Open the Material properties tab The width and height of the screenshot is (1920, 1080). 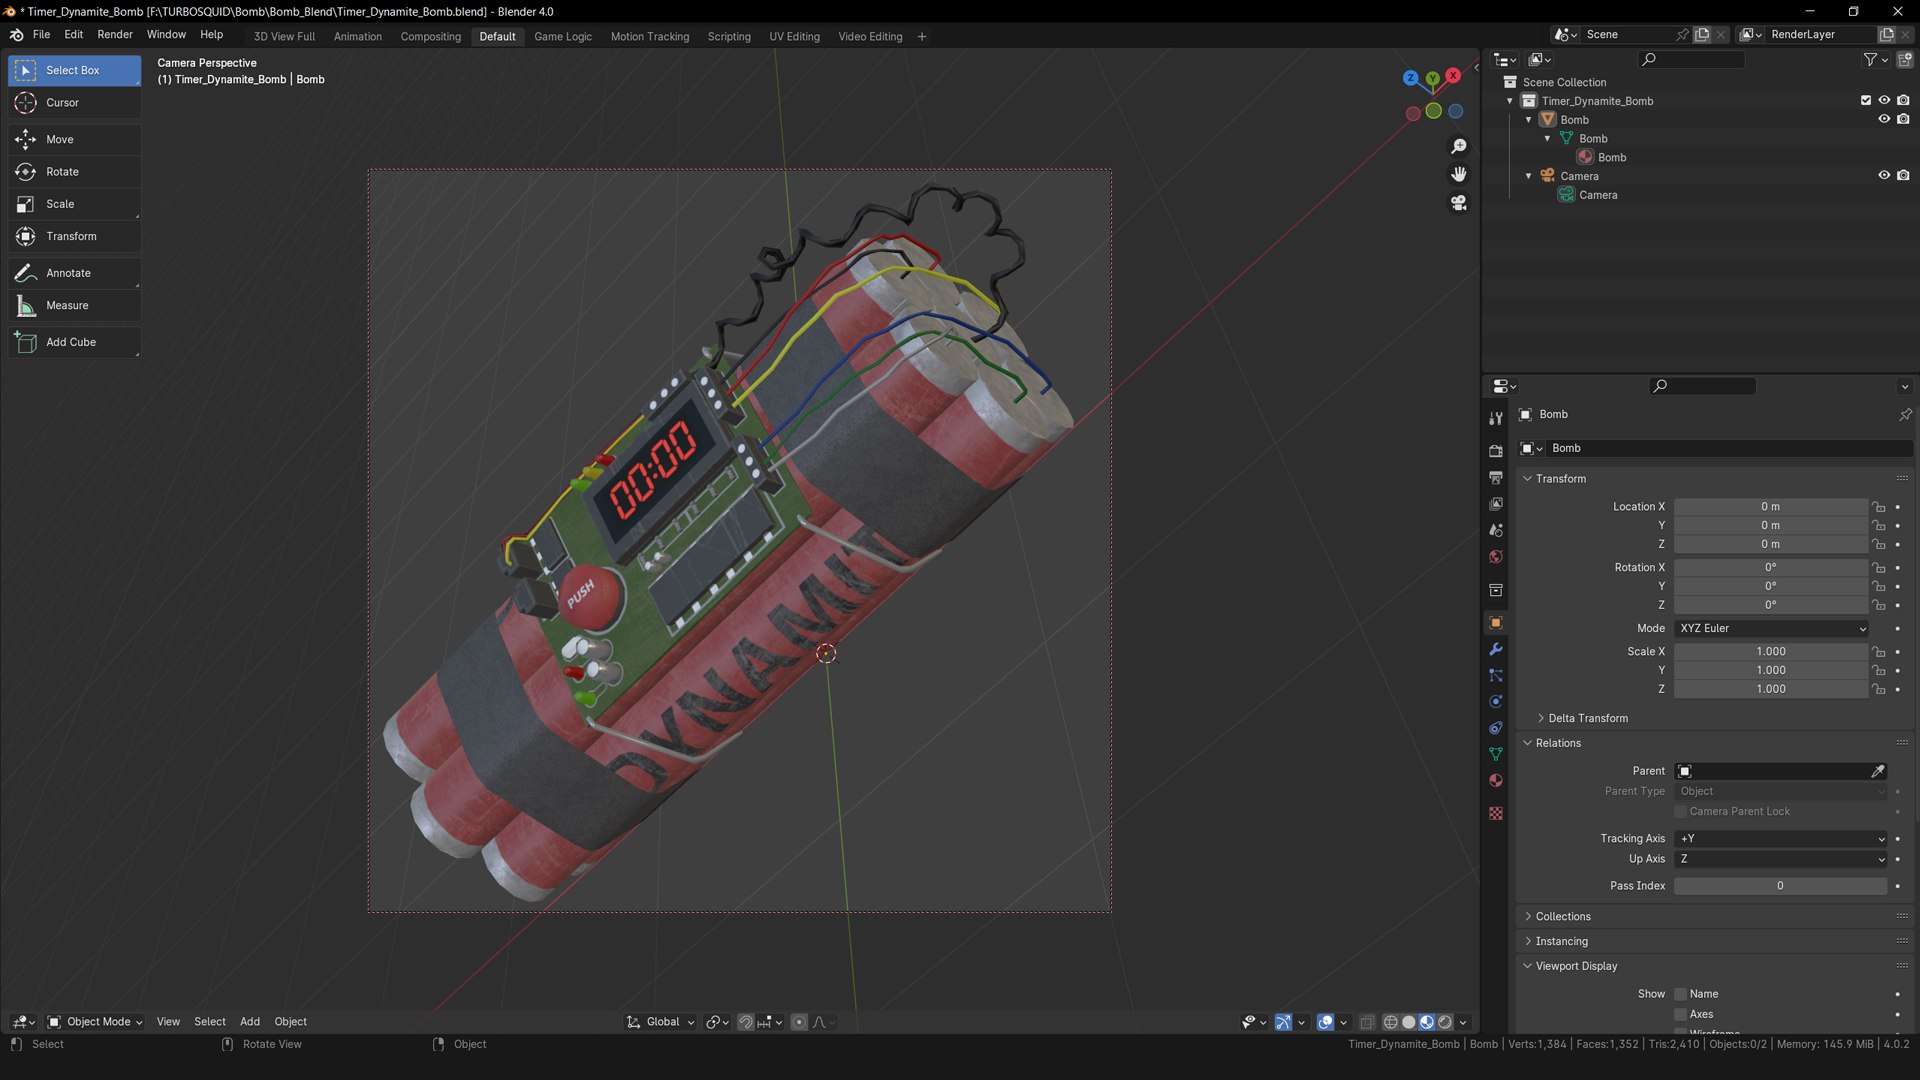coord(1496,781)
